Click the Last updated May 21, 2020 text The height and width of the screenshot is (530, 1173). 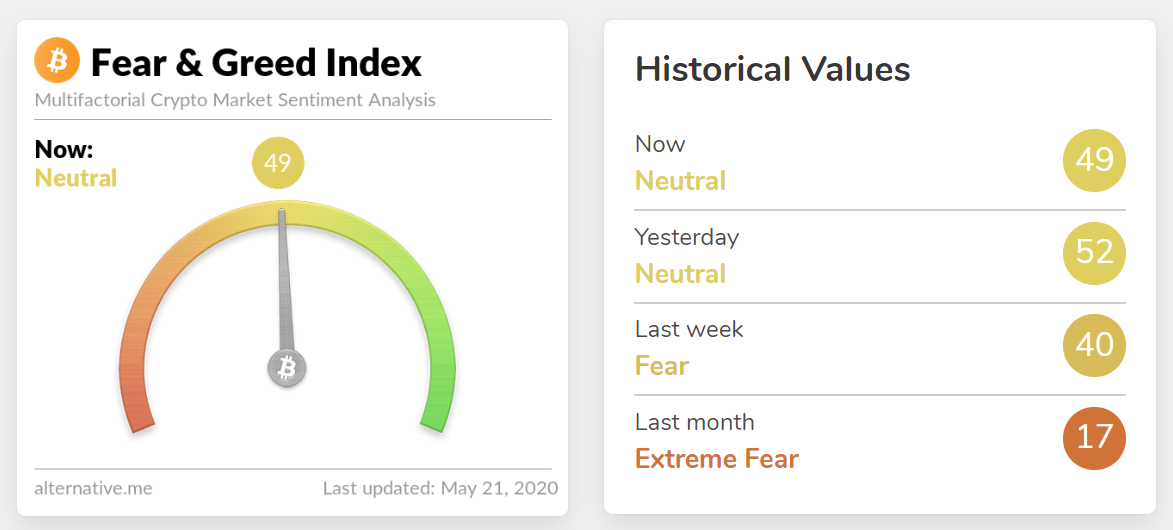[x=441, y=489]
